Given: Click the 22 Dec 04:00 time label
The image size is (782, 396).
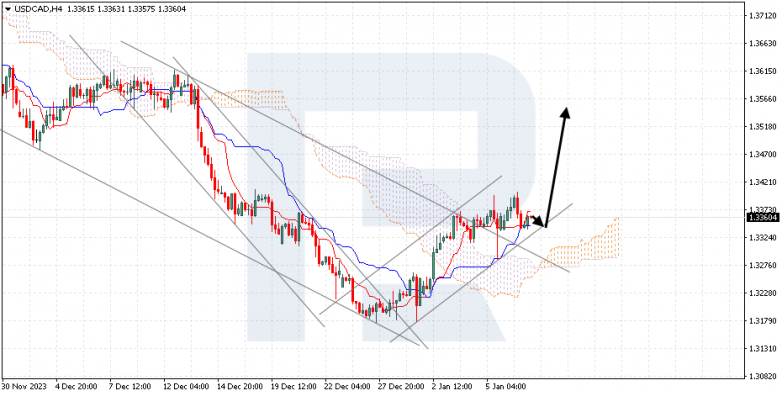Looking at the screenshot, I should (347, 387).
